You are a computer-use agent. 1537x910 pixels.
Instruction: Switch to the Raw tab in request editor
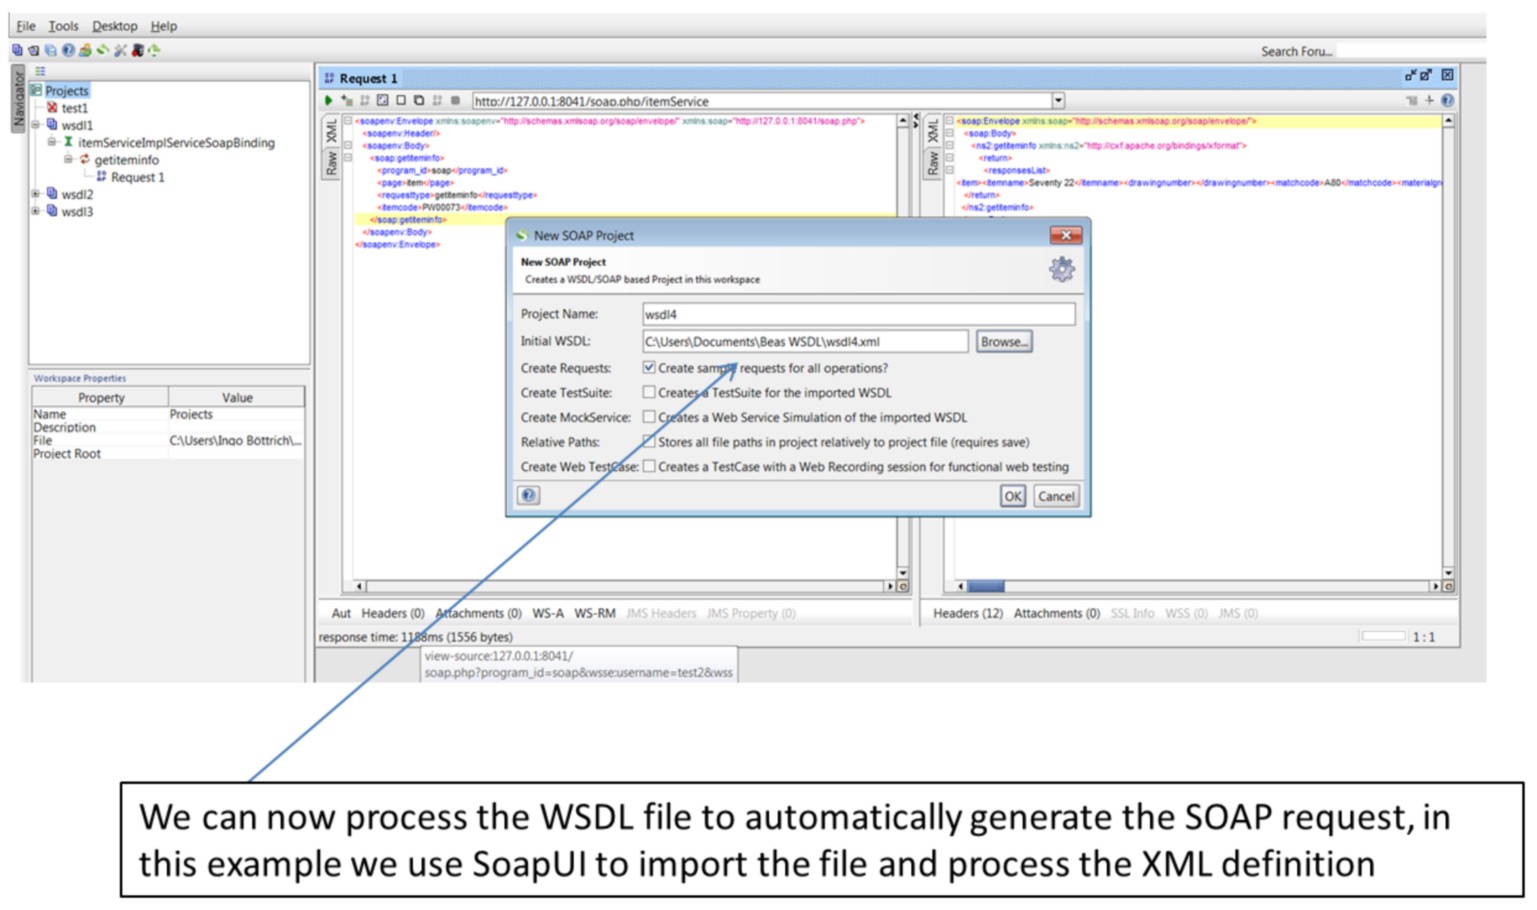pyautogui.click(x=331, y=163)
